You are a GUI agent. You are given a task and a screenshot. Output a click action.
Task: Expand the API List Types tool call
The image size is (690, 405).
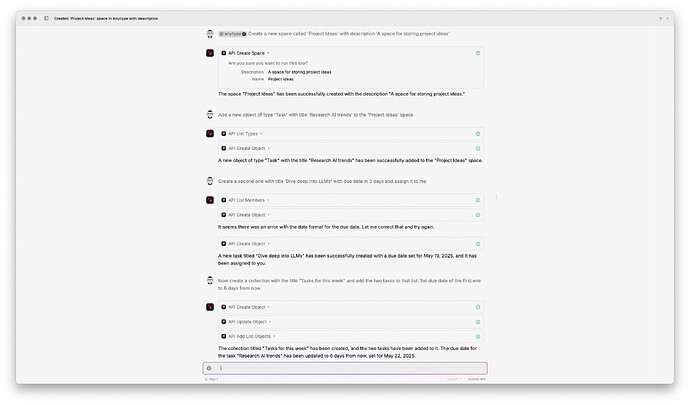tap(261, 134)
